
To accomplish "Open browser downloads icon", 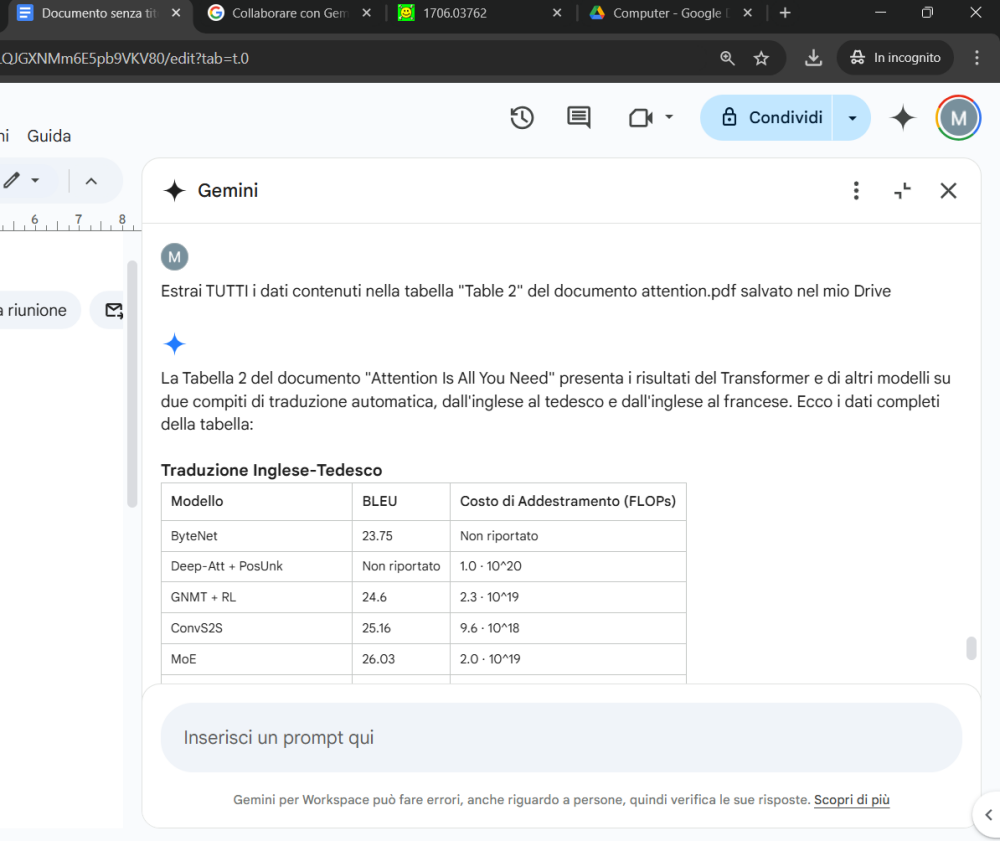I will click(813, 58).
